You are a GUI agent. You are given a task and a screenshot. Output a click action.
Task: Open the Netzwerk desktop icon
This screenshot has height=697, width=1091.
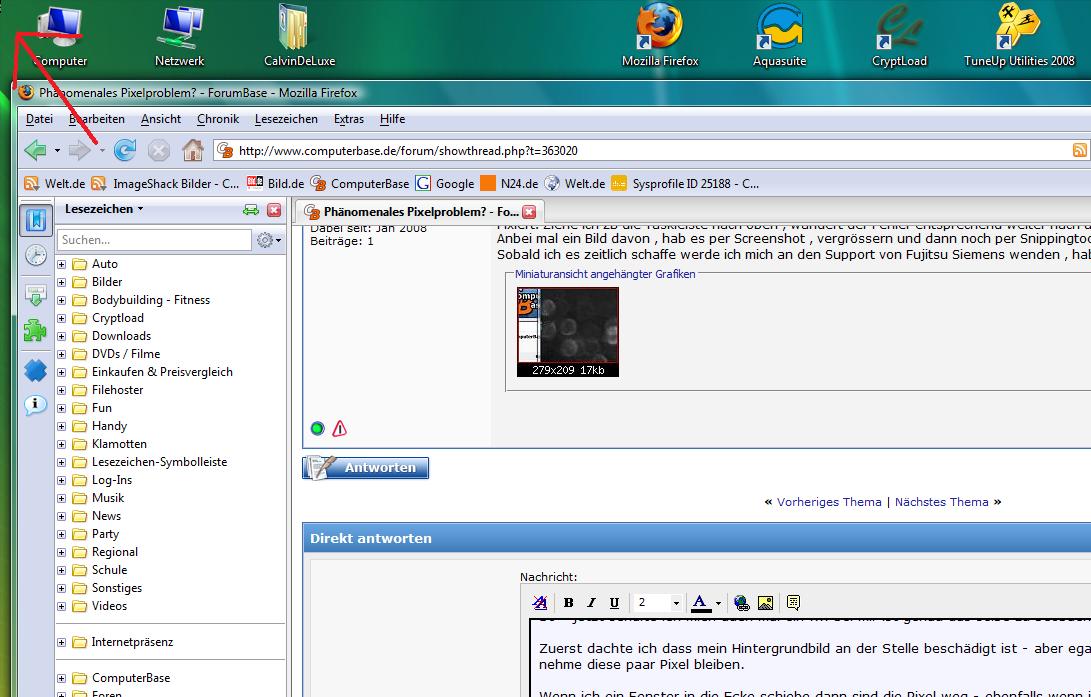pyautogui.click(x=180, y=35)
